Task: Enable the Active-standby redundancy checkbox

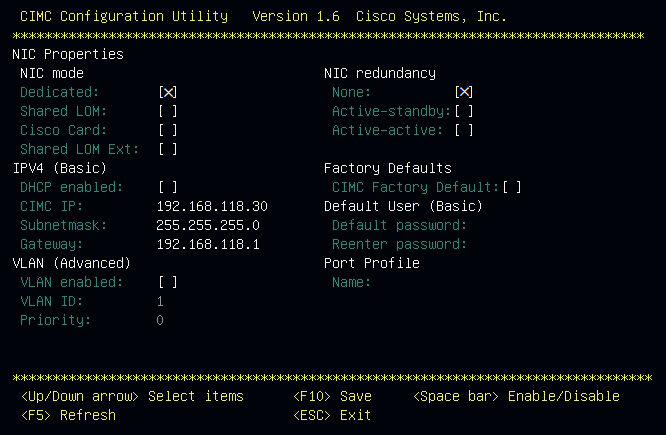Action: 464,111
